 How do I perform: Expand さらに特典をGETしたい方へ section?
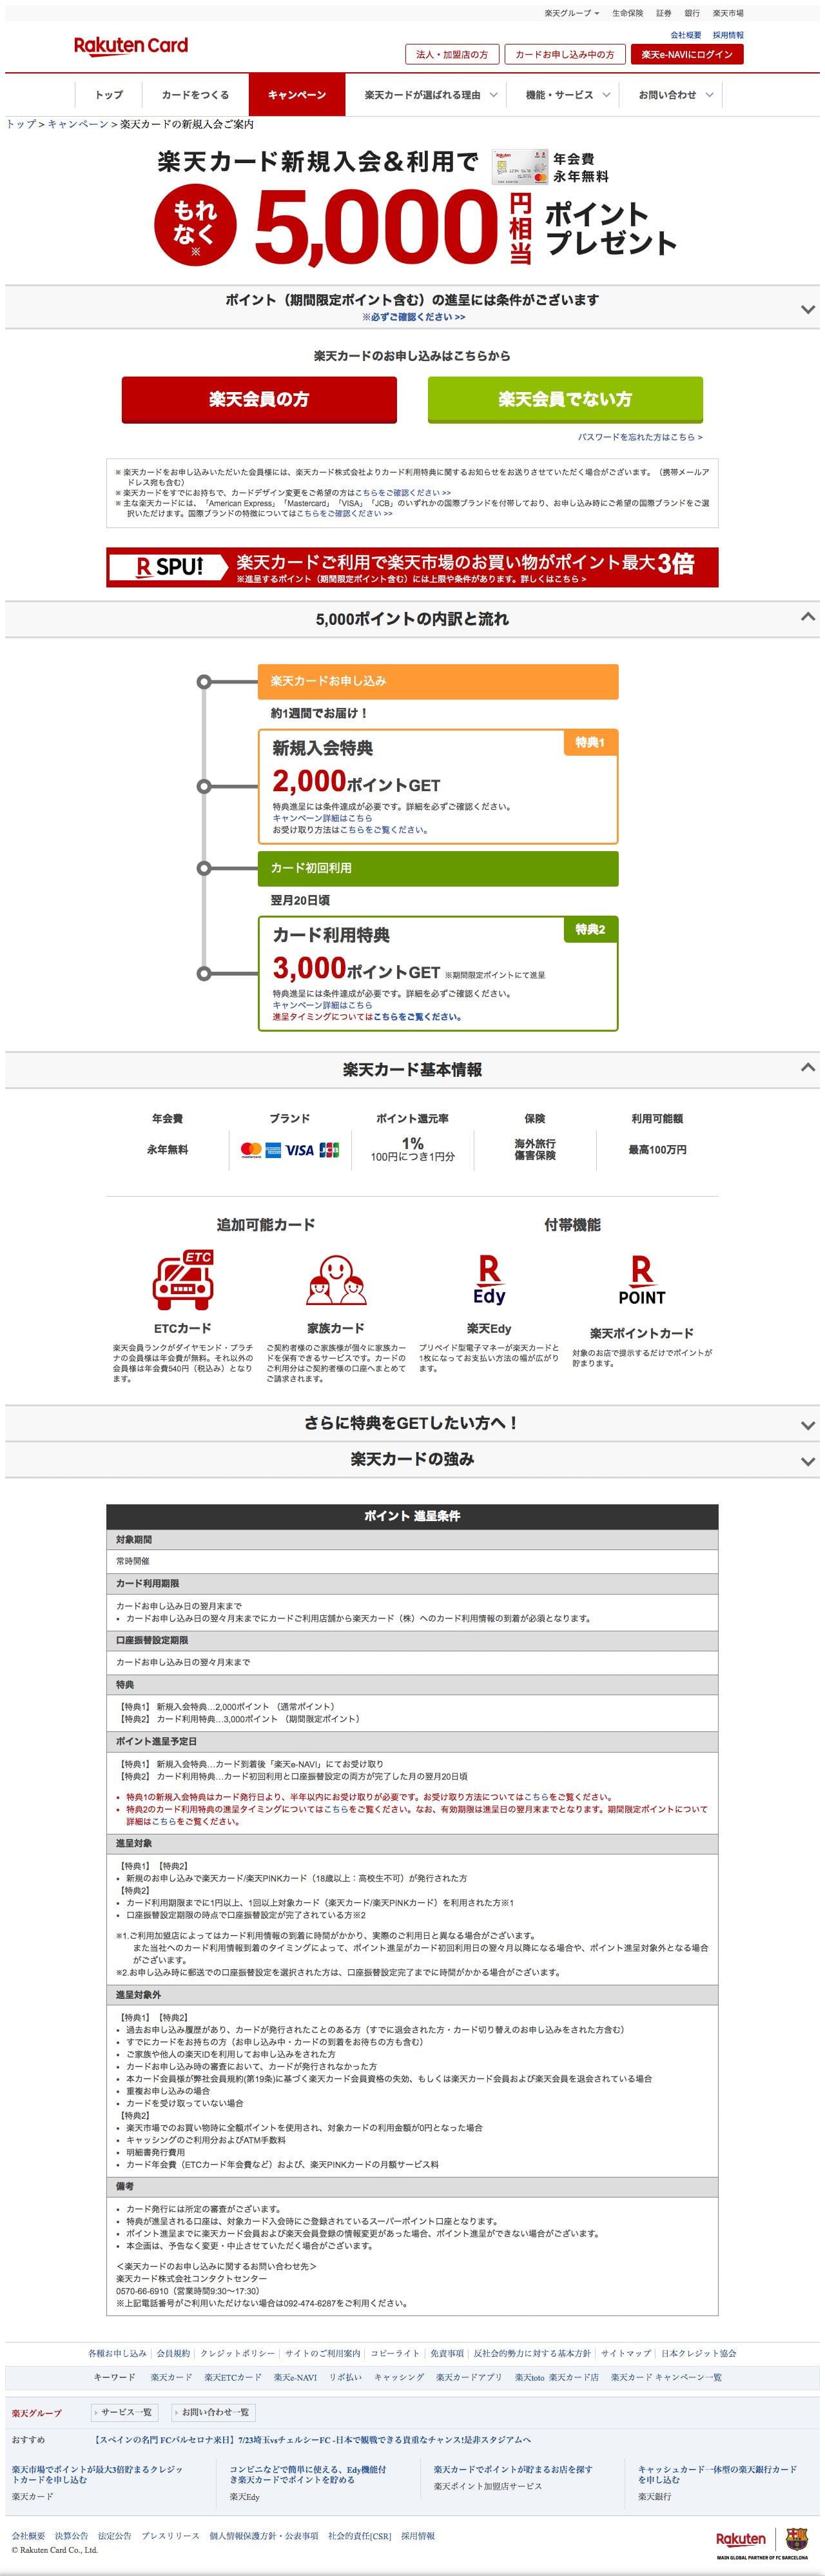click(x=808, y=1425)
